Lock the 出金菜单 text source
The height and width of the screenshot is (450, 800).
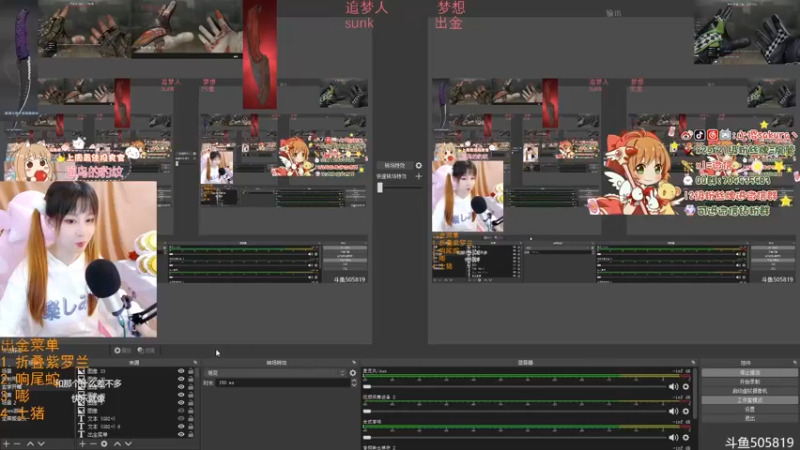click(191, 434)
